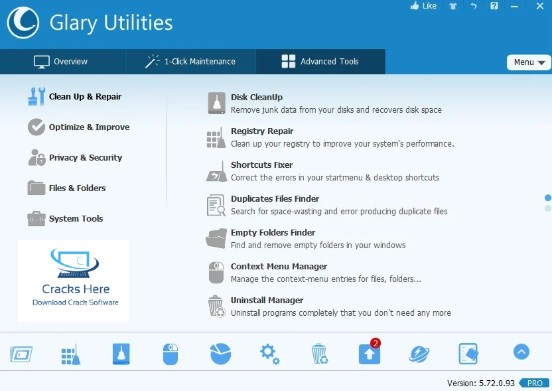Click the Files & Folders folder icon

click(x=37, y=188)
